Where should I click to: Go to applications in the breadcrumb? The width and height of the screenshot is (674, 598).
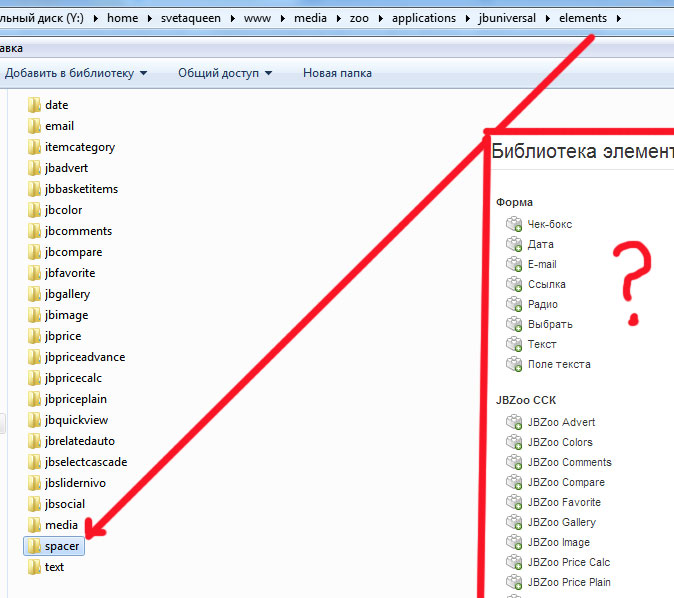pyautogui.click(x=424, y=18)
